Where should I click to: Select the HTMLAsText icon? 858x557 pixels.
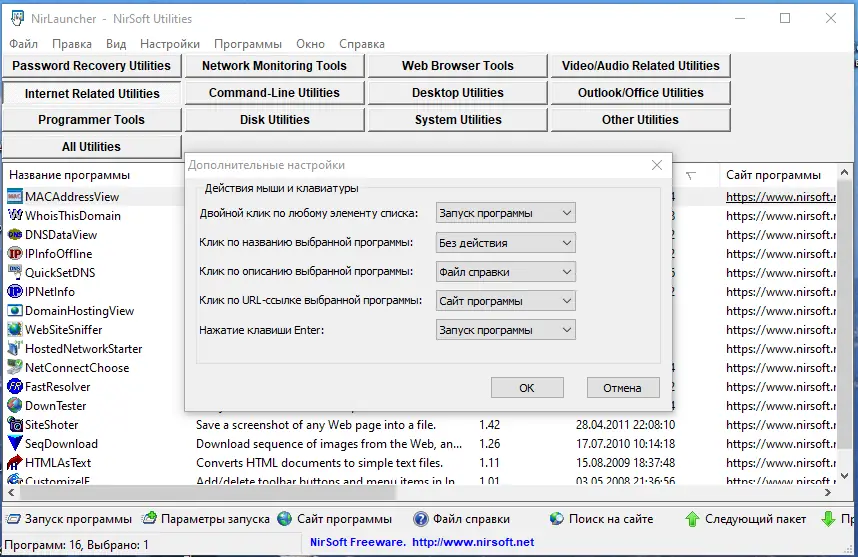(15, 462)
